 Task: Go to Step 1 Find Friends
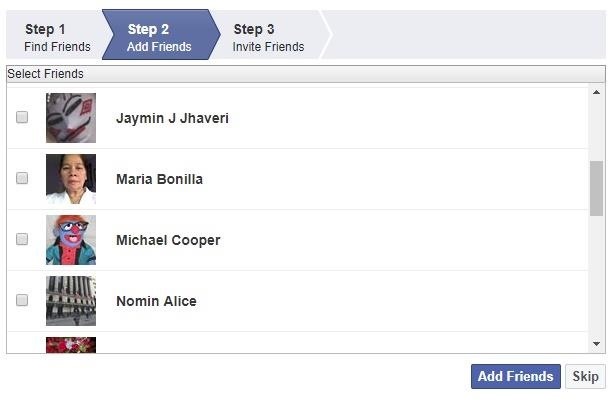(57, 37)
